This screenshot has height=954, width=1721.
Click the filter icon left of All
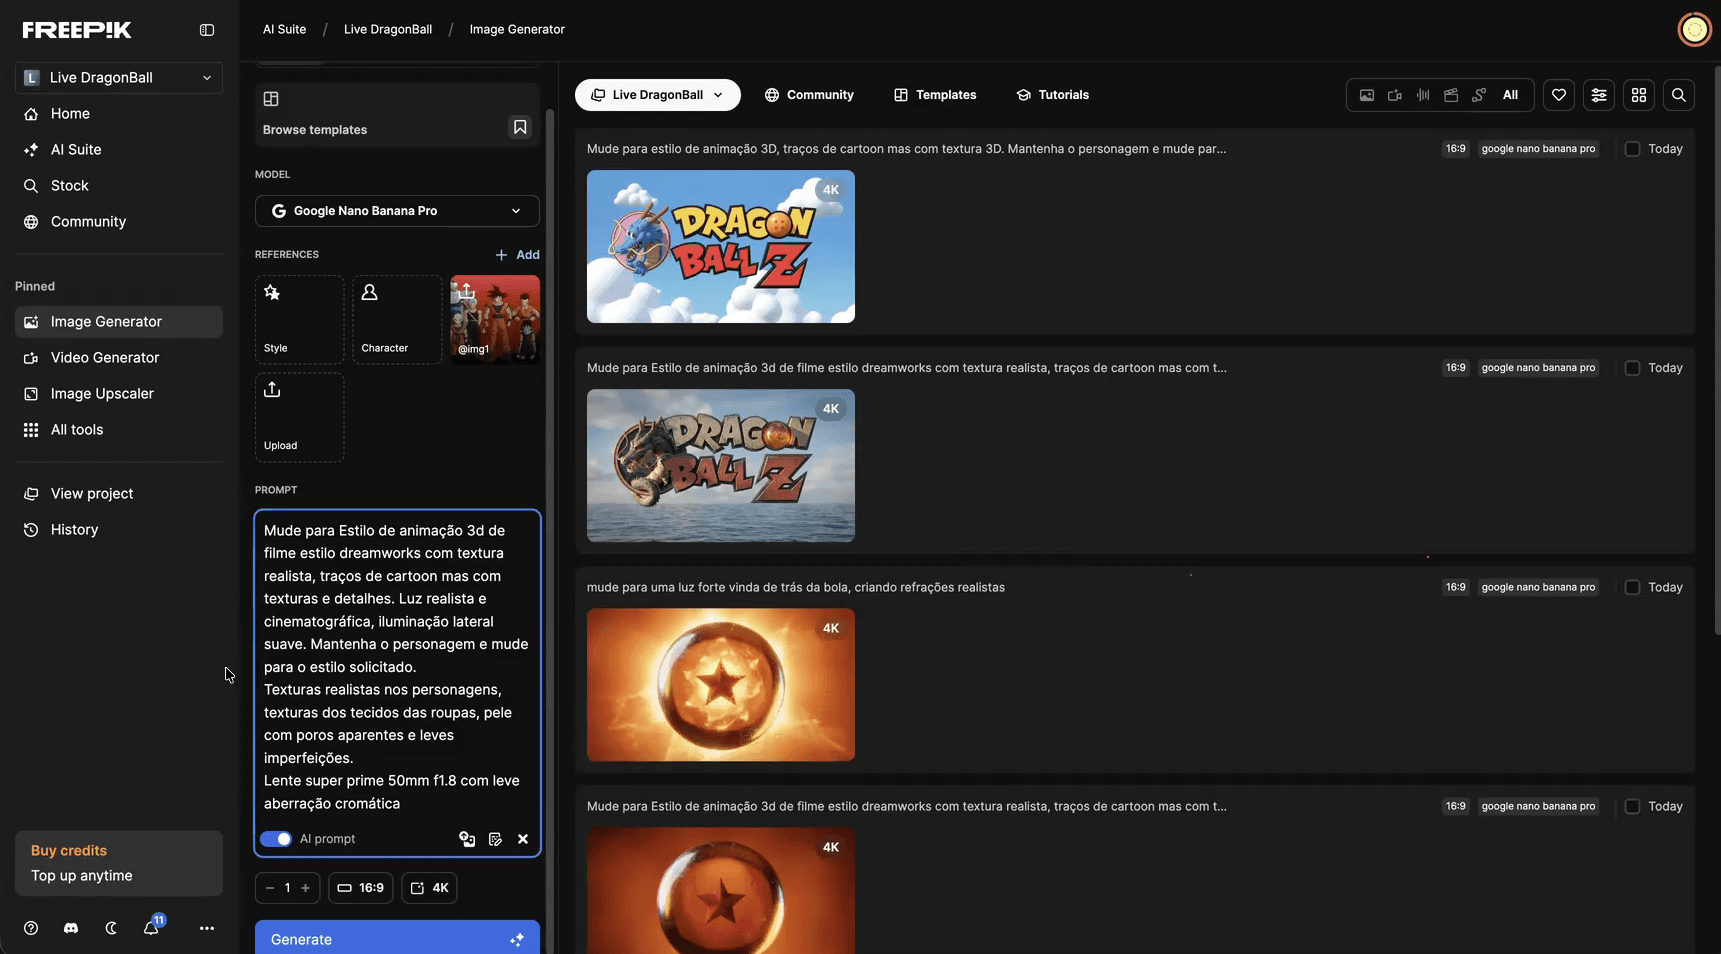1479,95
